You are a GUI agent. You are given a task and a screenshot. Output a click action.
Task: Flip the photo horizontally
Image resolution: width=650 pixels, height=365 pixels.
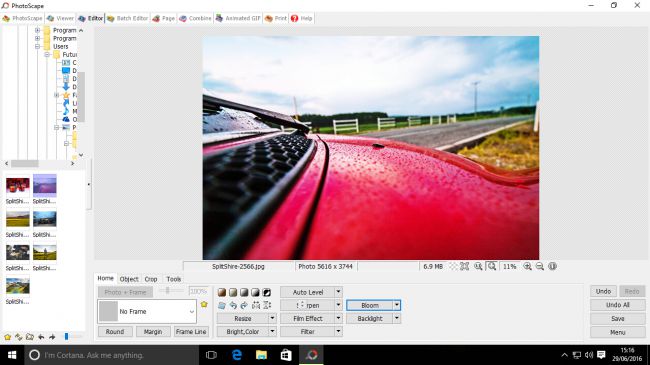coord(256,305)
